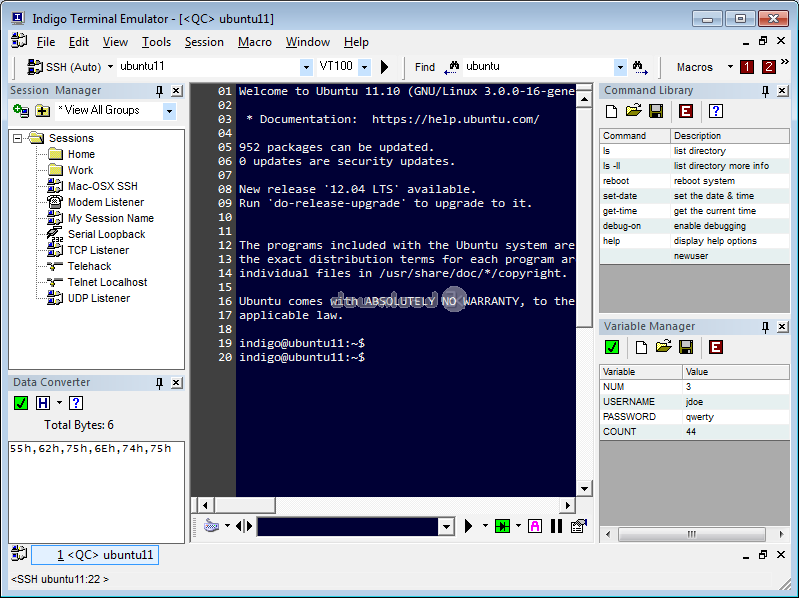Screen dimensions: 799x598
Task: Open Data Converter help icon
Action: click(76, 403)
